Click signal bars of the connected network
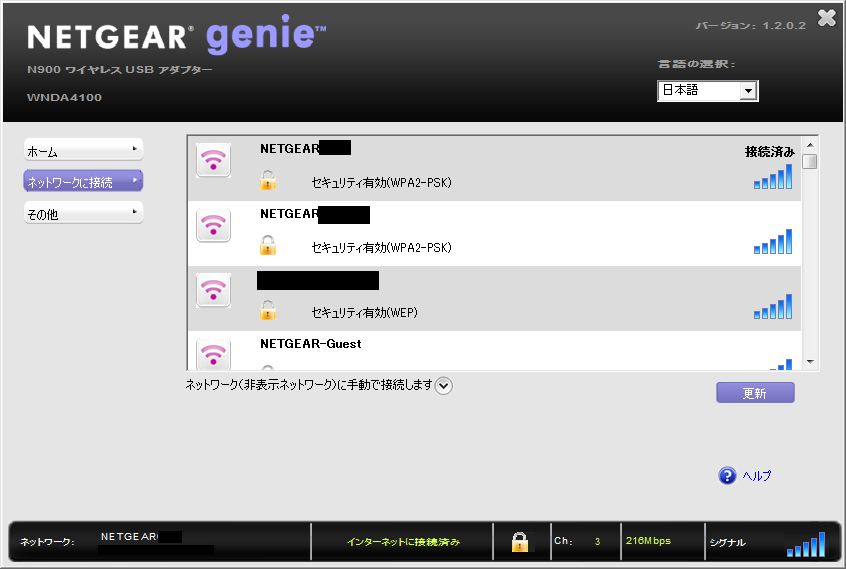 click(773, 177)
